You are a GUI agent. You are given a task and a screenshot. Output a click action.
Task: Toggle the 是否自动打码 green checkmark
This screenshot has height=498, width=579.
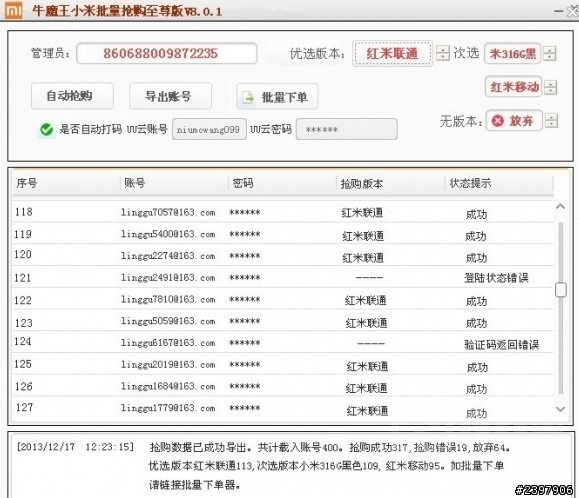tap(46, 130)
